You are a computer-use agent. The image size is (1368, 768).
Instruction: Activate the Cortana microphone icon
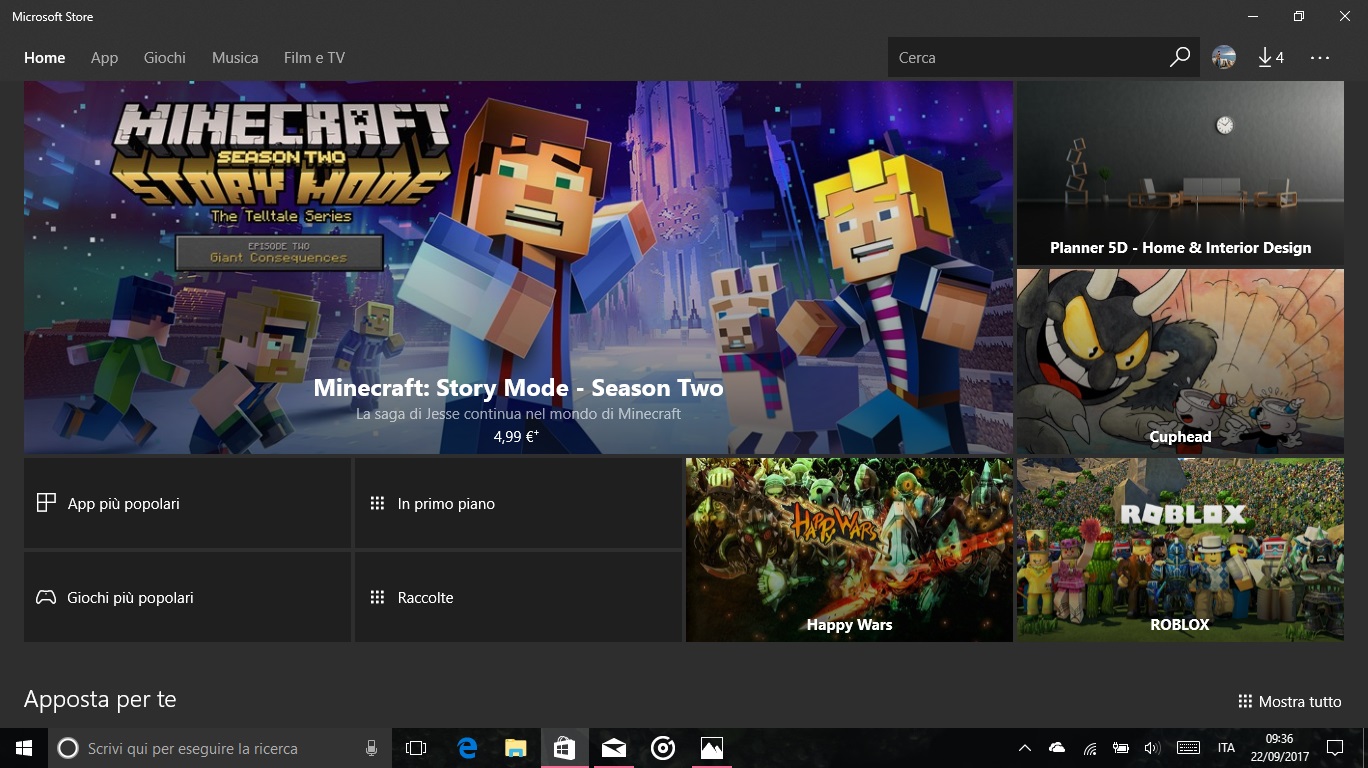coord(371,748)
